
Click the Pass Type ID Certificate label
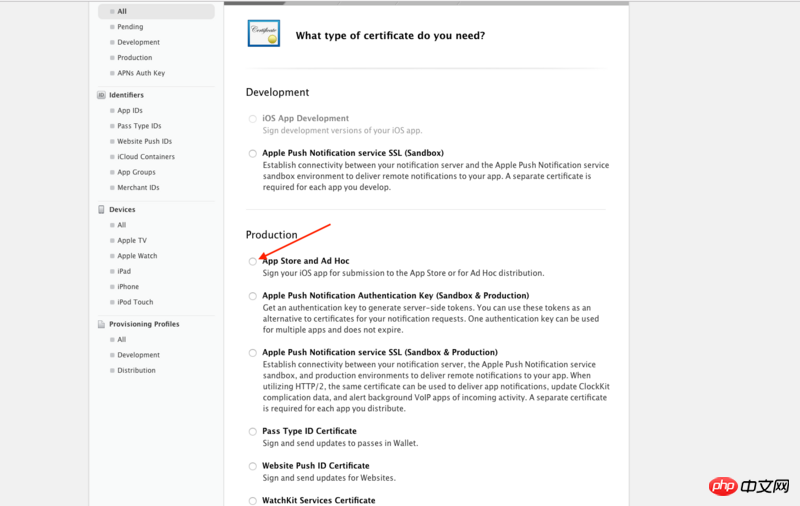point(309,431)
